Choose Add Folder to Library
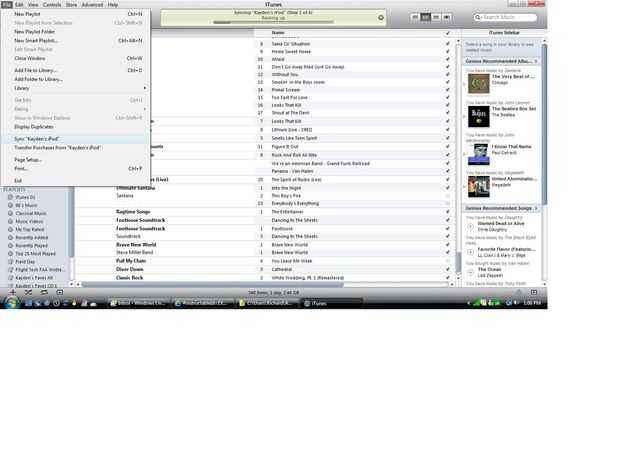 pos(77,79)
